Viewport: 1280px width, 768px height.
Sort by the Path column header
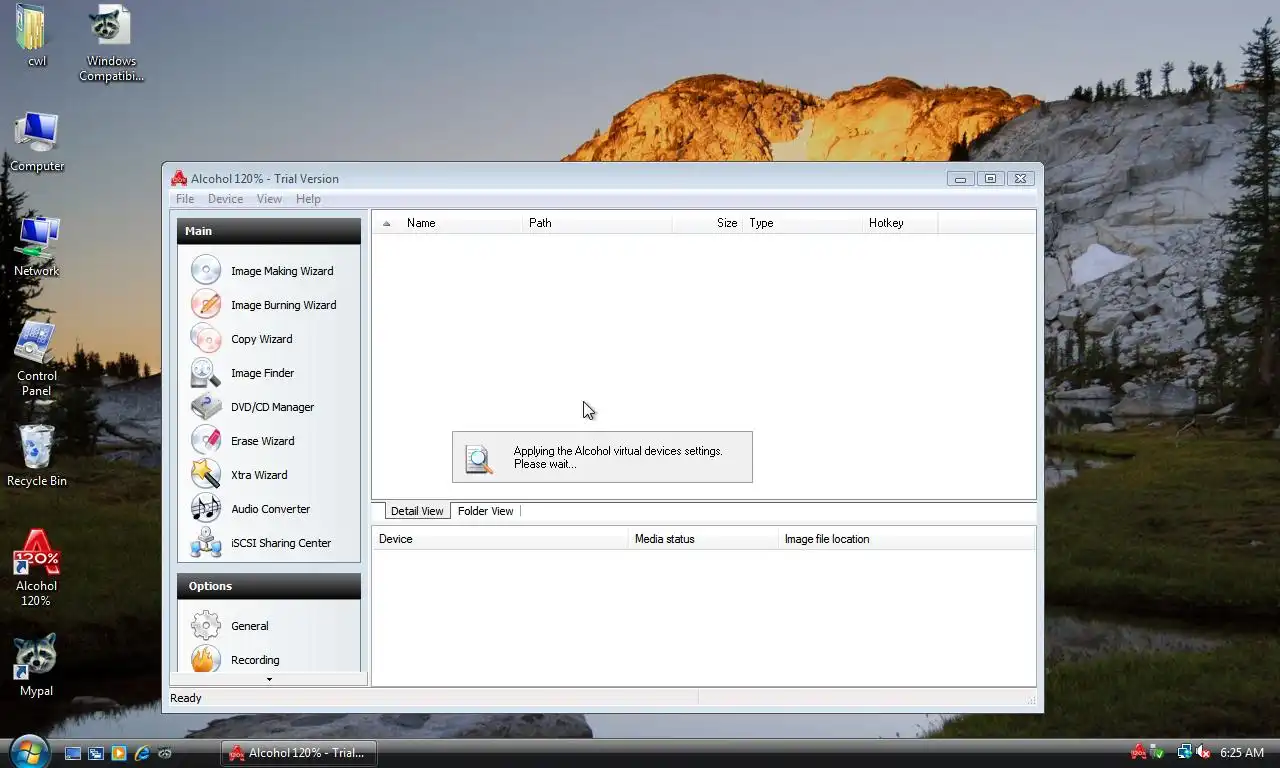[598, 223]
